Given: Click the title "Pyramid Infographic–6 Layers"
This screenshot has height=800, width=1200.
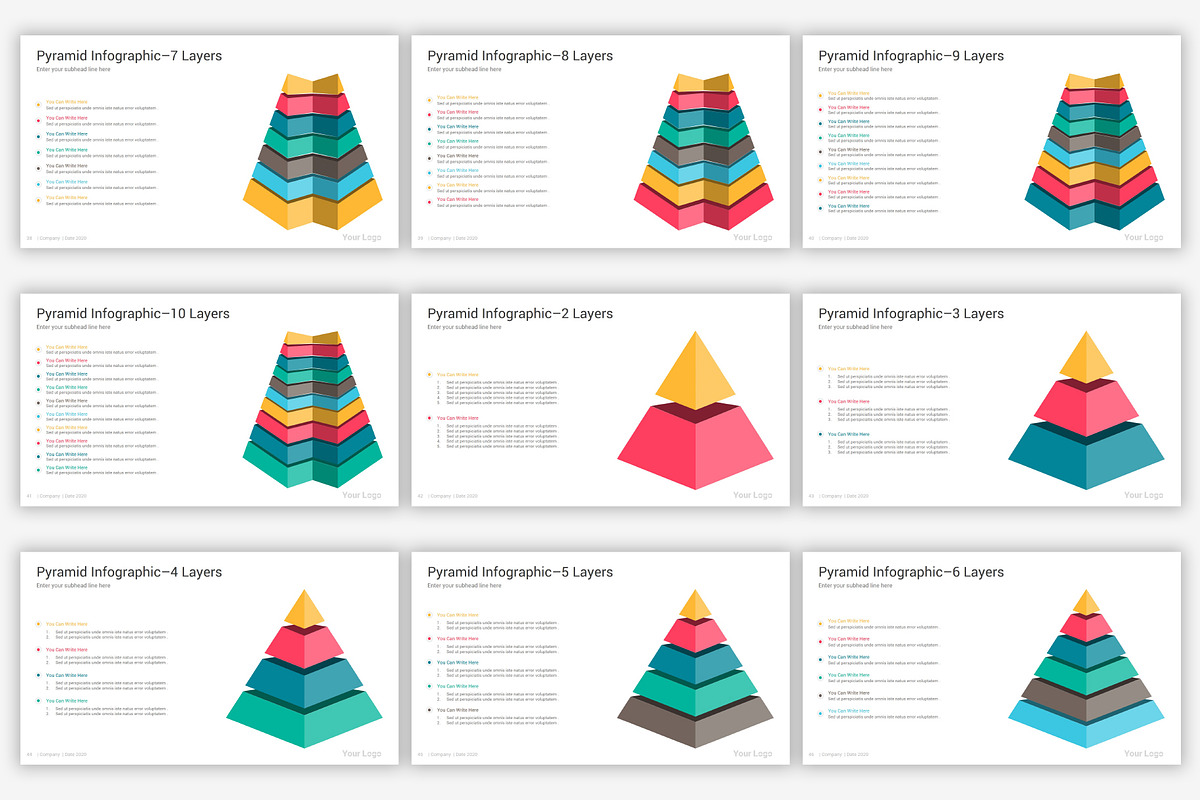Looking at the screenshot, I should [x=911, y=573].
